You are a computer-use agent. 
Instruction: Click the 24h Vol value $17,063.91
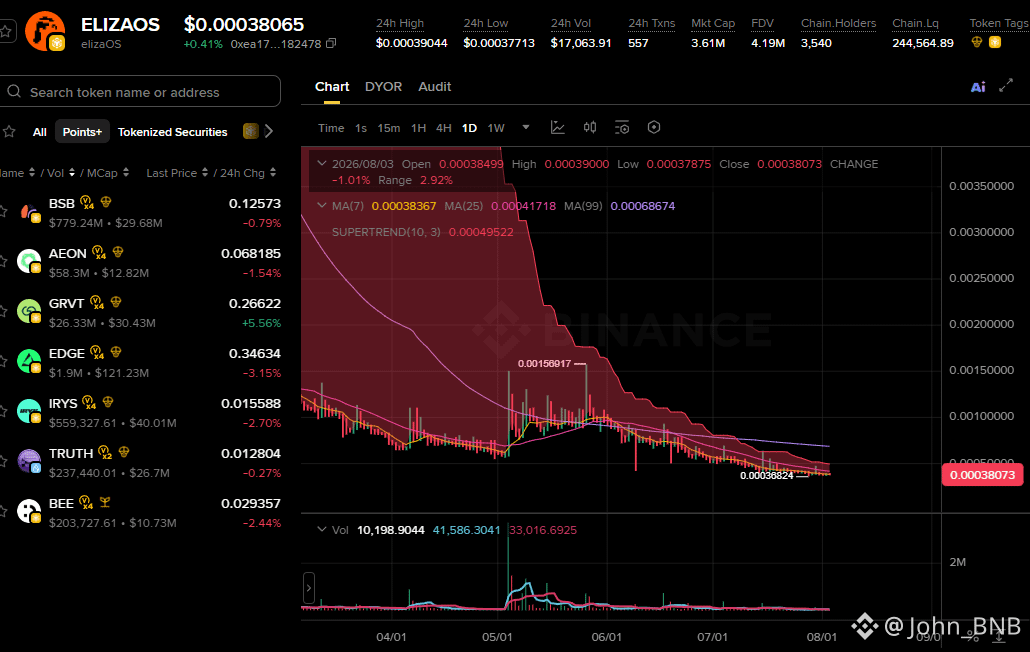pyautogui.click(x=581, y=43)
